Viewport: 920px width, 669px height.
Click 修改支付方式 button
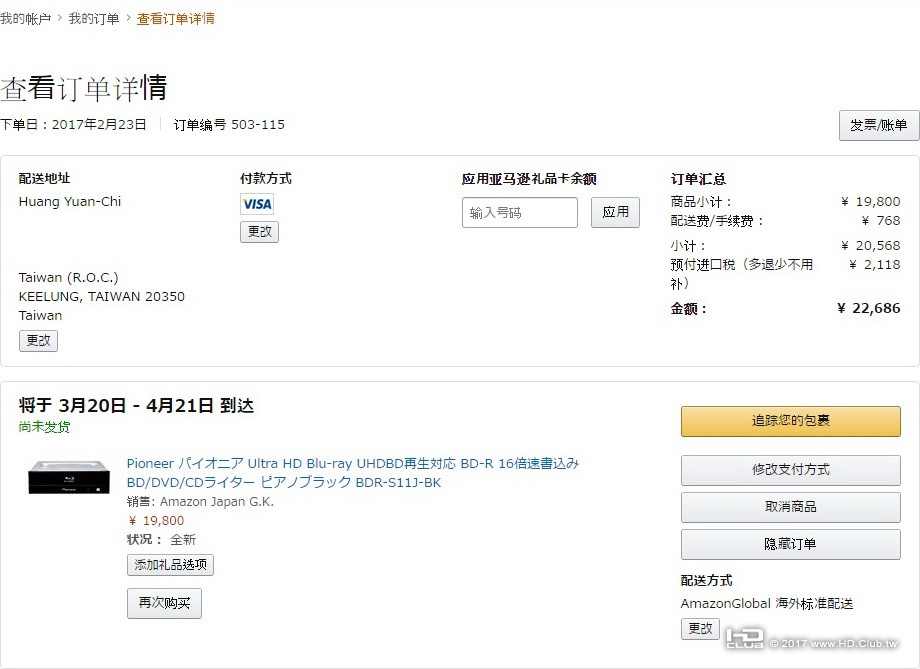click(x=790, y=470)
